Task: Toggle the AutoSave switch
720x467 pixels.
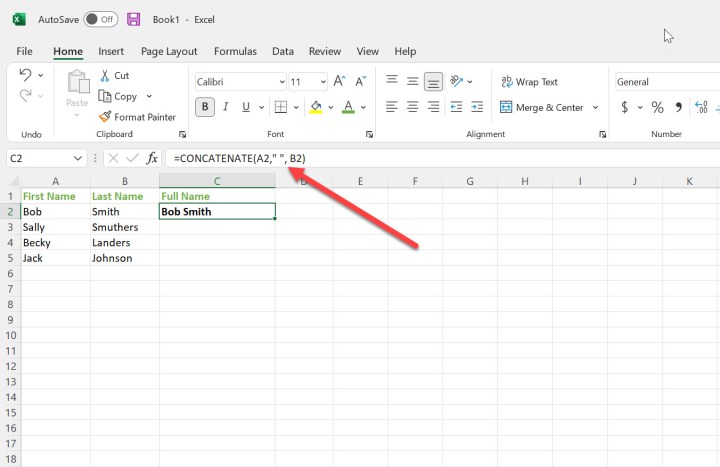Action: pos(100,19)
